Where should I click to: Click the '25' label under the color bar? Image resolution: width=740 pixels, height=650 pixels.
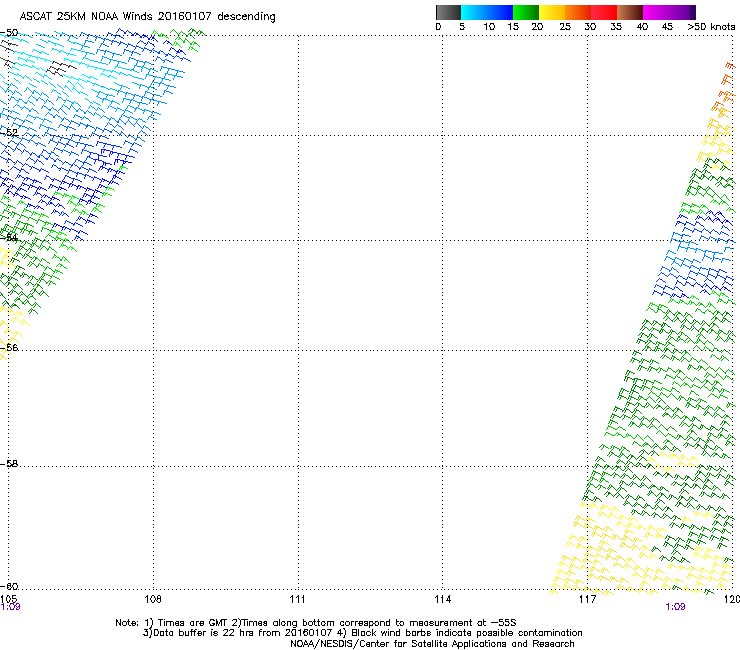564,27
